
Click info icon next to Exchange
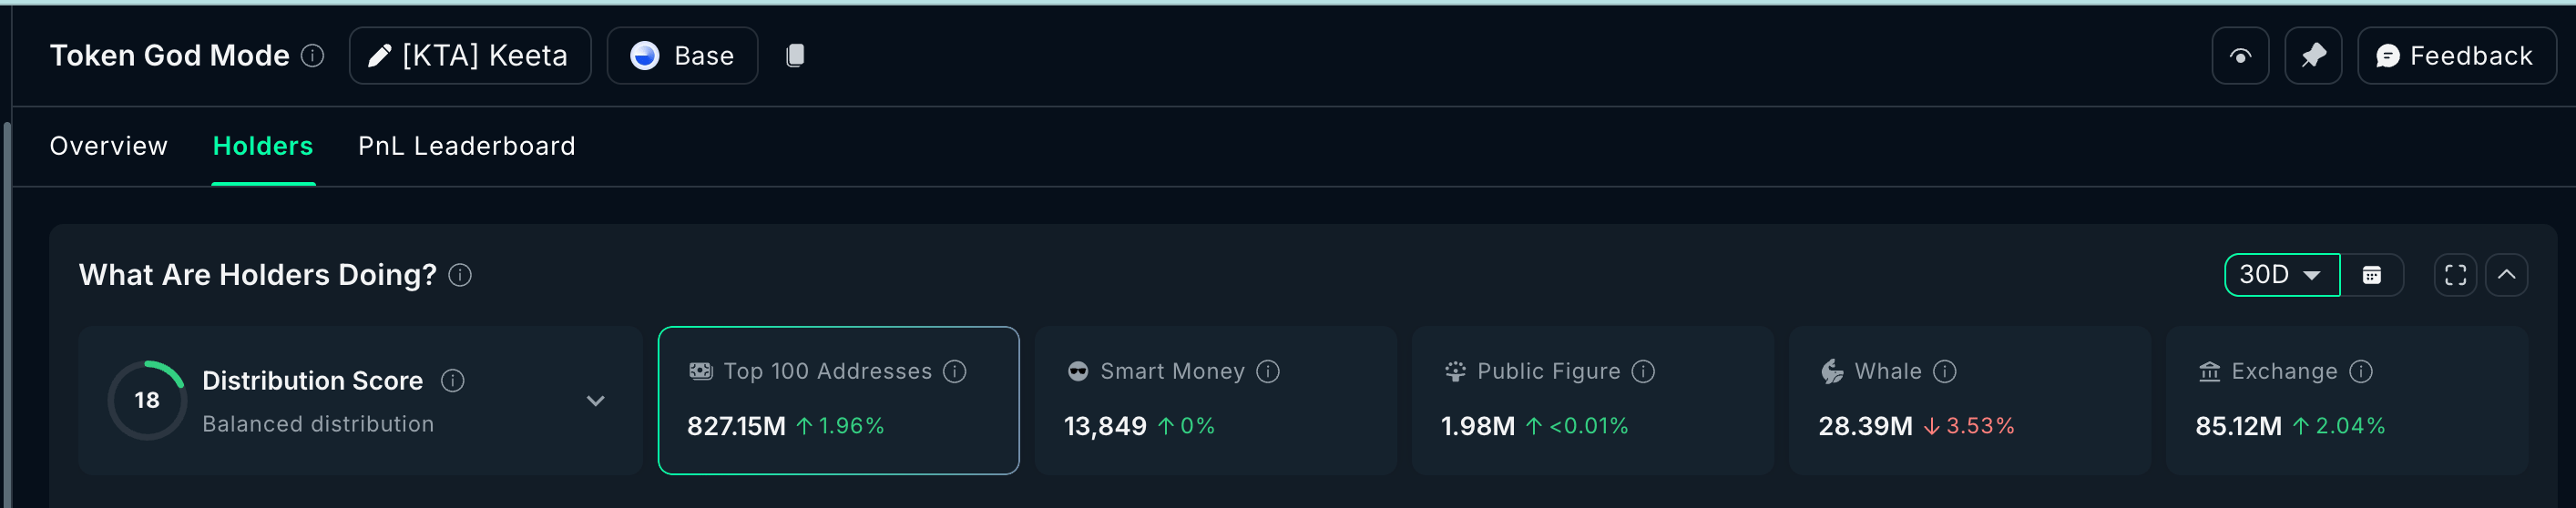[x=2361, y=372]
